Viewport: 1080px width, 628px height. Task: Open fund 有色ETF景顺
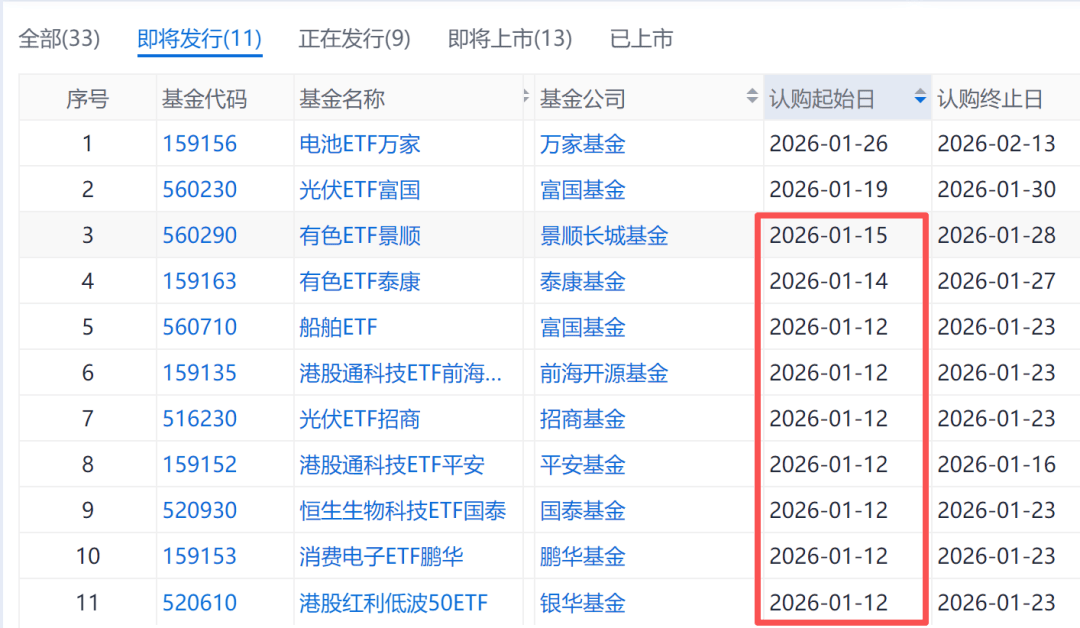click(x=360, y=236)
